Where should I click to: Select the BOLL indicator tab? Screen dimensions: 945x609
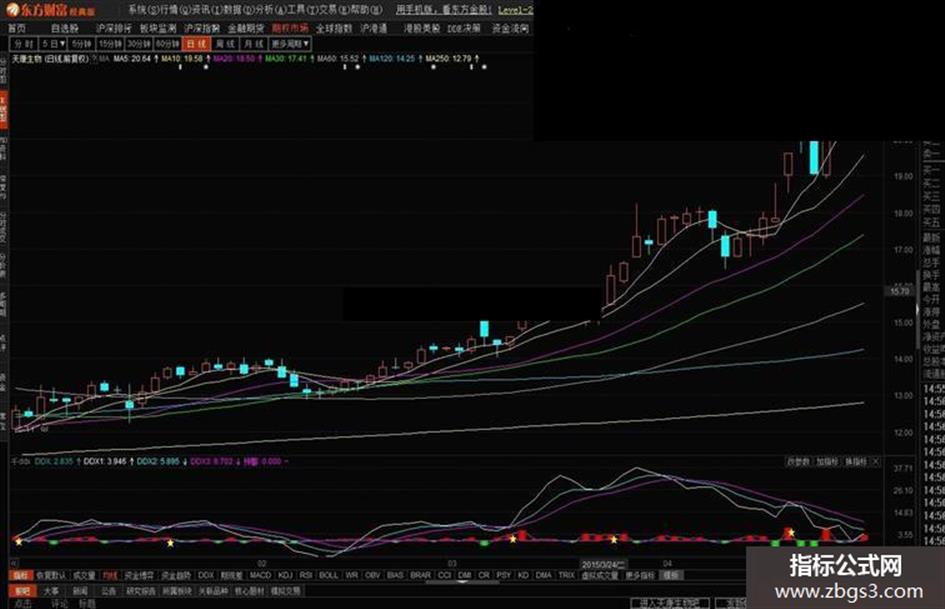tap(328, 576)
